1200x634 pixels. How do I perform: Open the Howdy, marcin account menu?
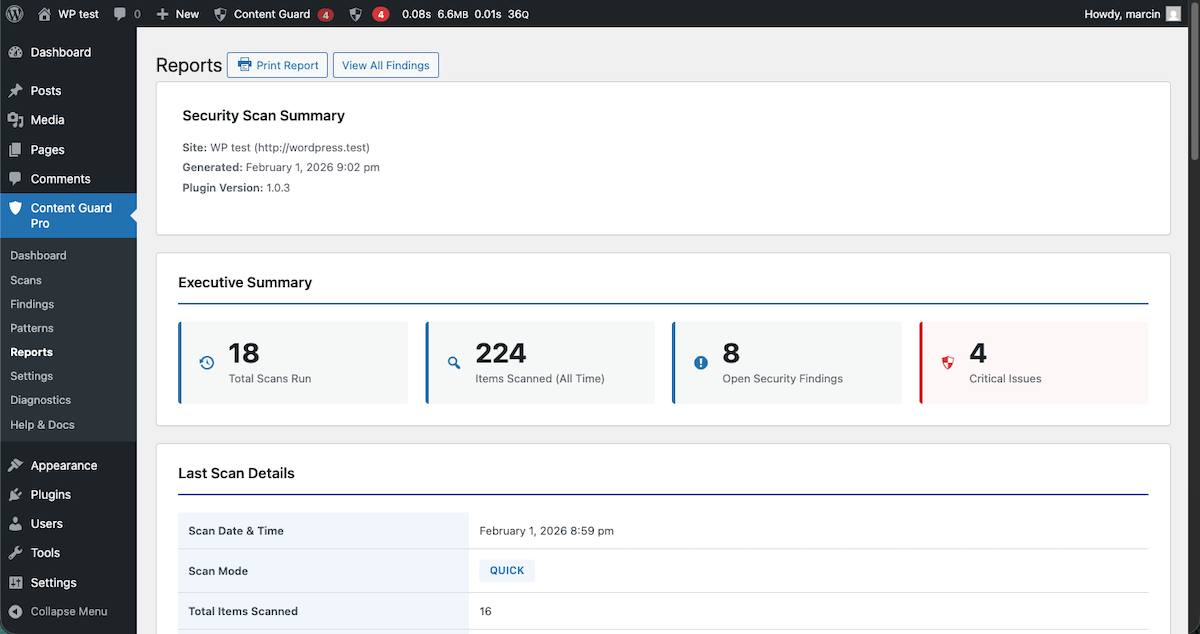pyautogui.click(x=1122, y=14)
